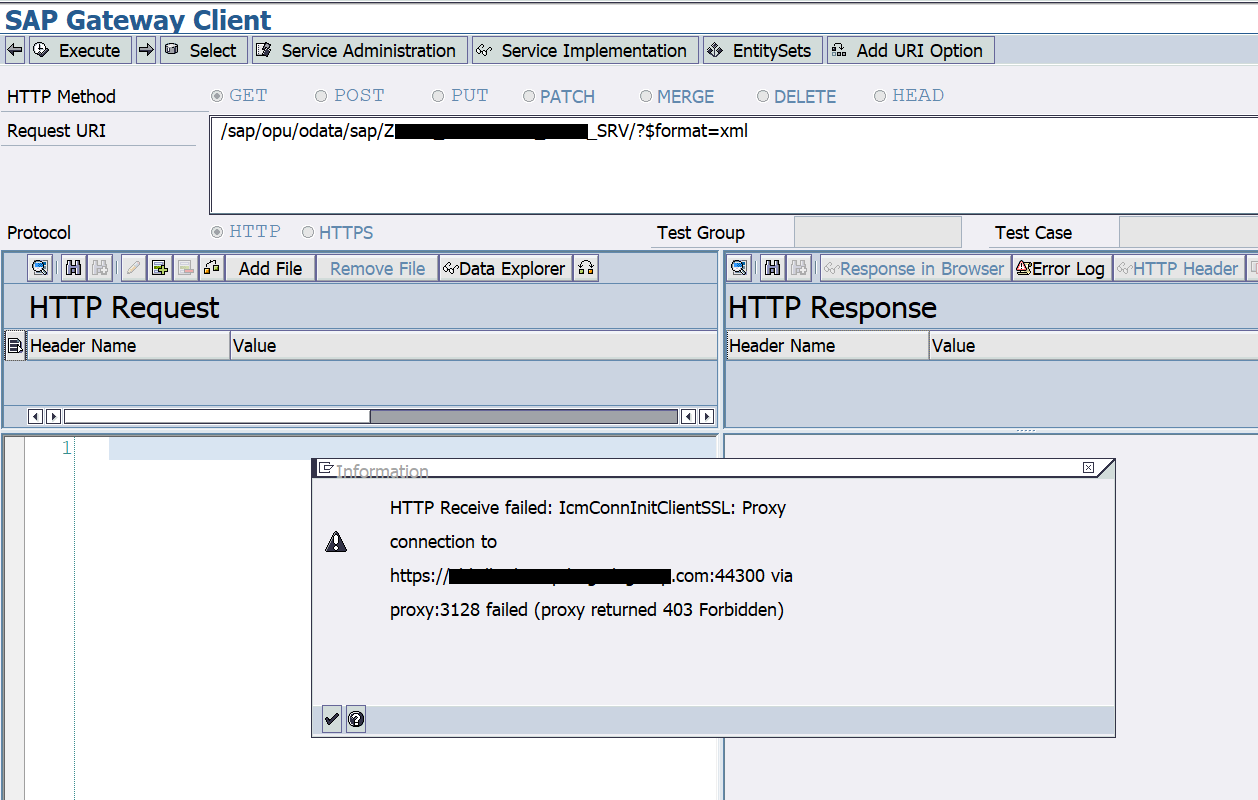
Task: Close the Information dialog with the X
Action: [1088, 467]
